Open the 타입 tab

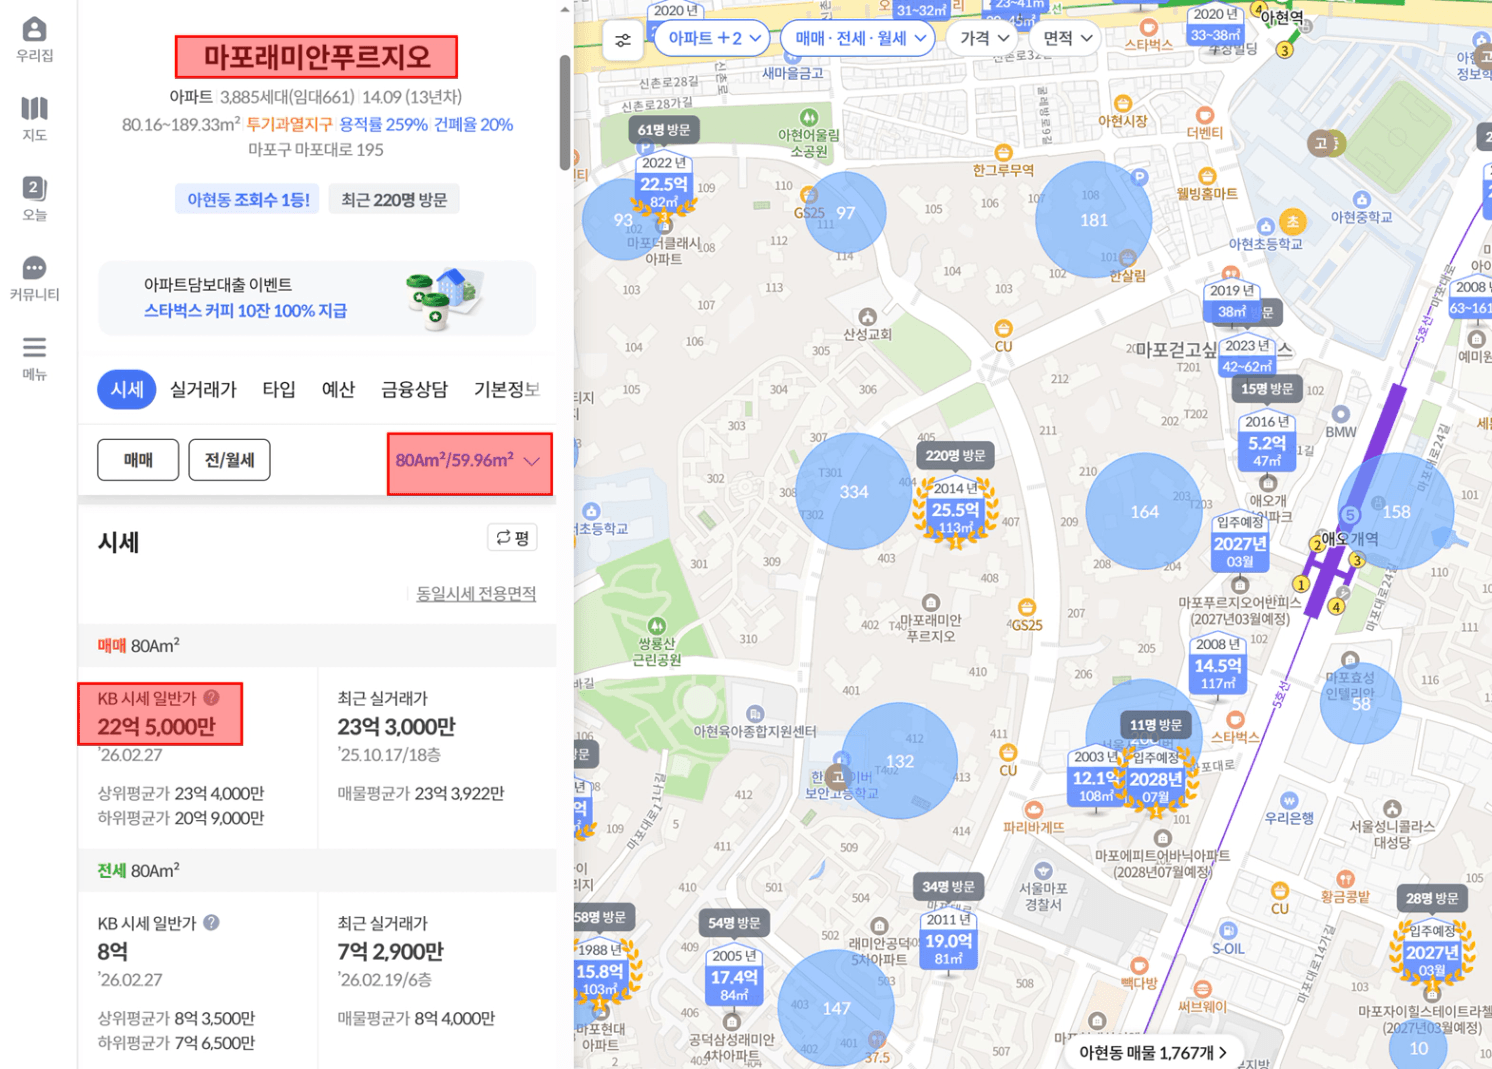pyautogui.click(x=279, y=390)
